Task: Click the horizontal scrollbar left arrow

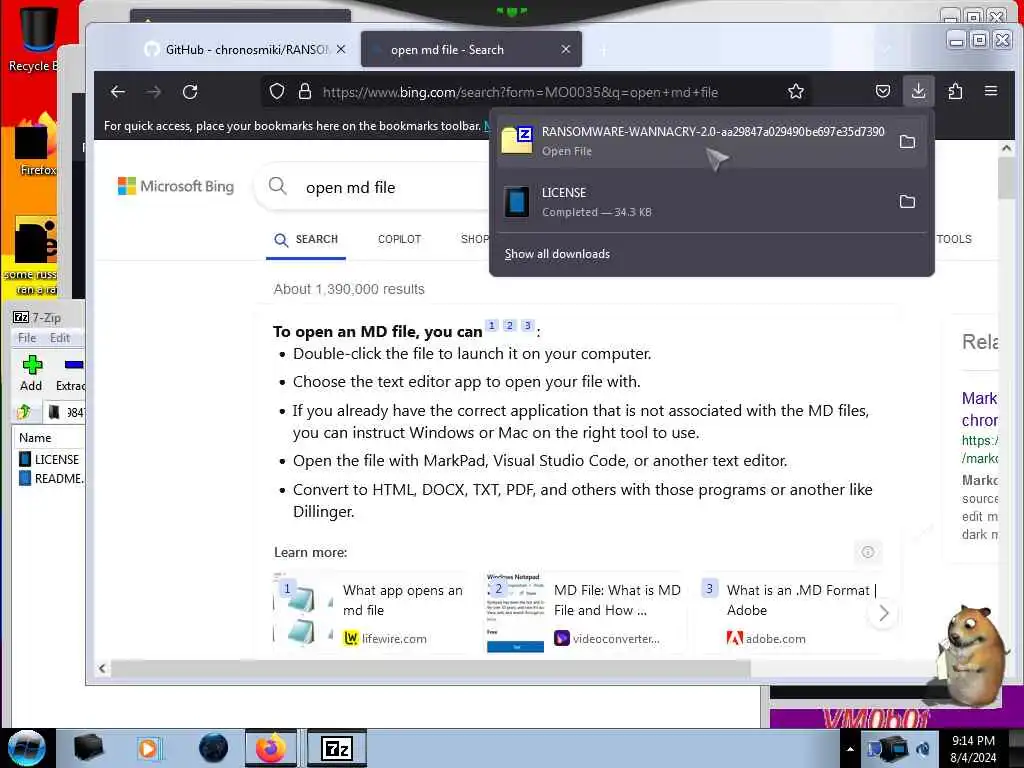Action: click(102, 668)
